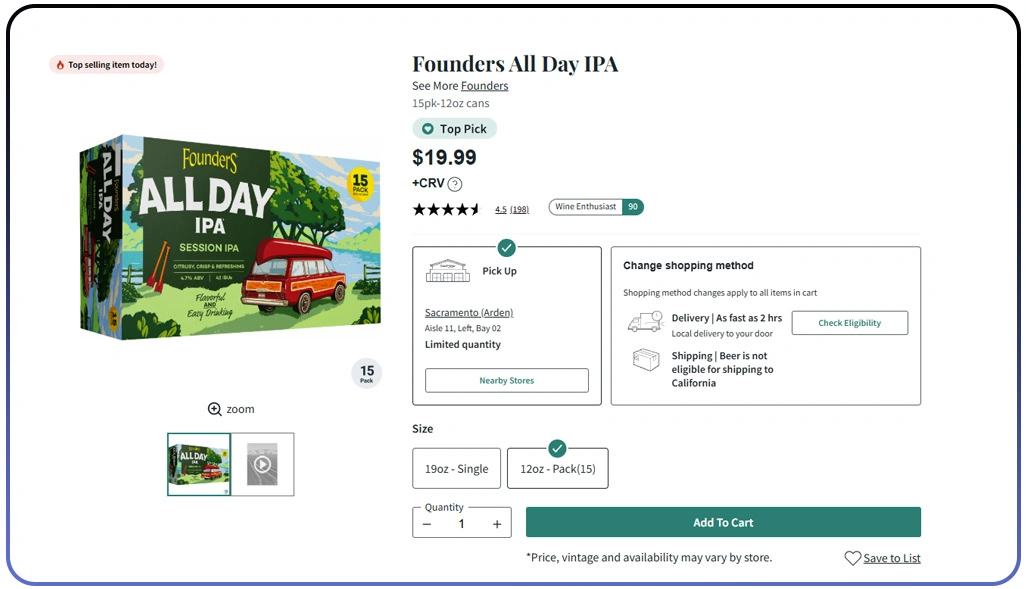Click Check Eligibility for delivery
The image size is (1026, 589).
(849, 323)
